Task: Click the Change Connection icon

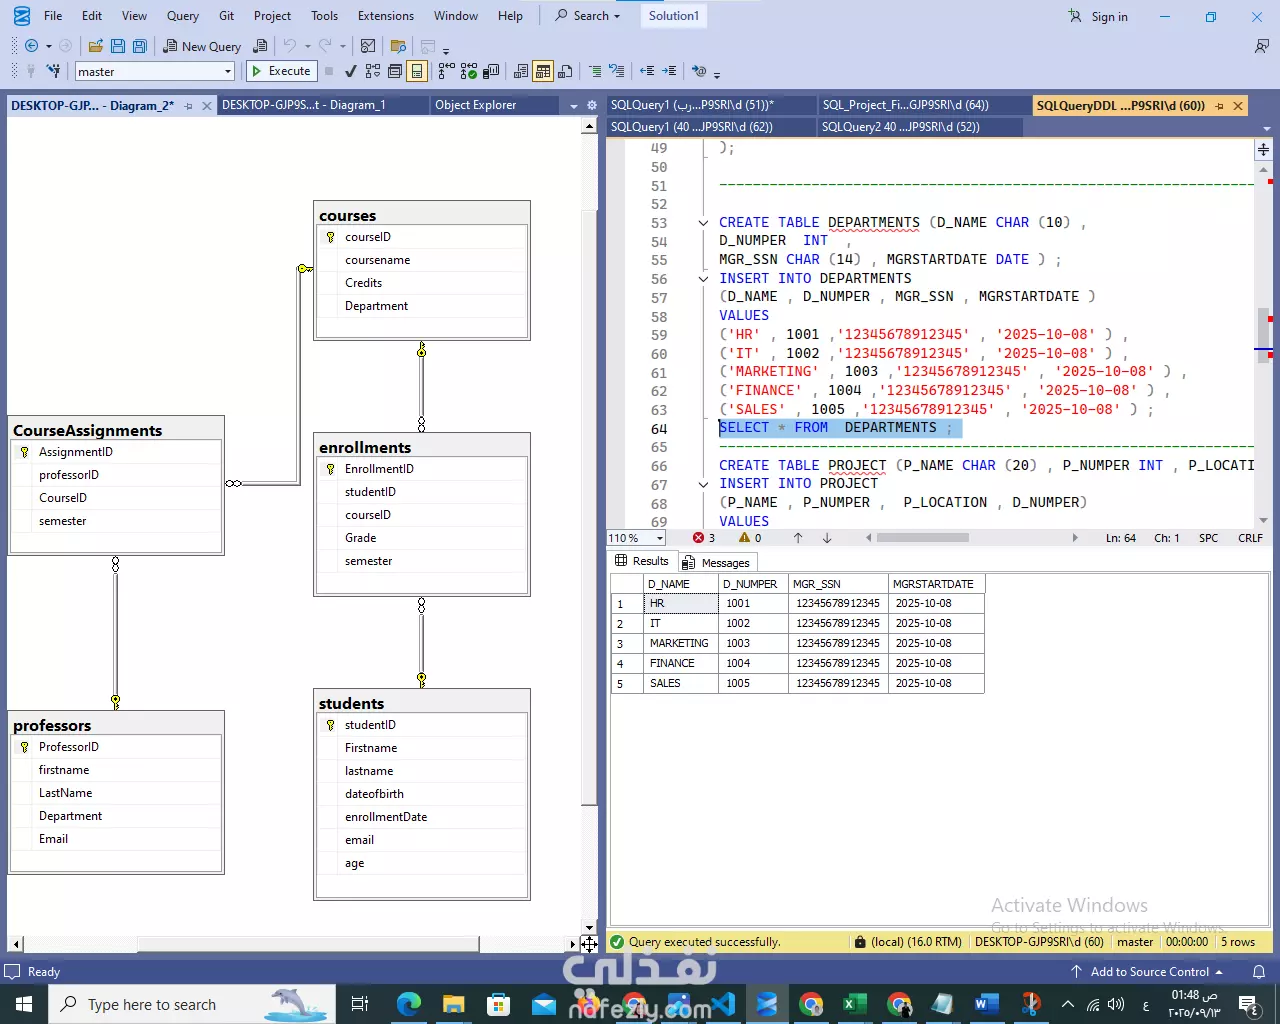Action: 53,71
